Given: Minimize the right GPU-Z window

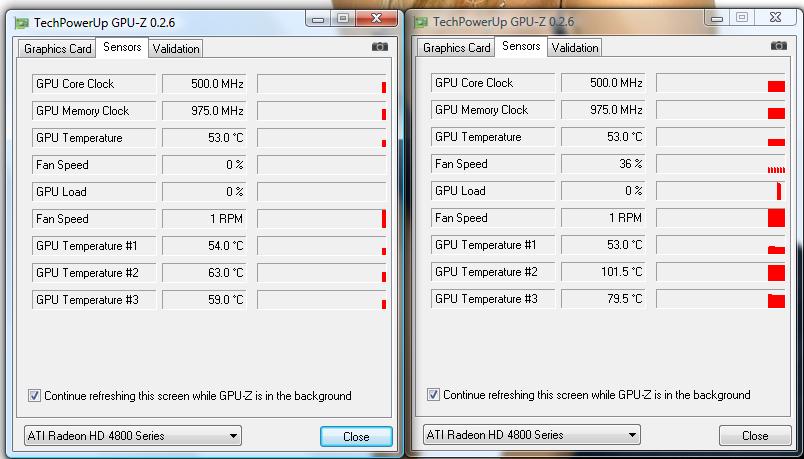Looking at the screenshot, I should click(x=717, y=18).
